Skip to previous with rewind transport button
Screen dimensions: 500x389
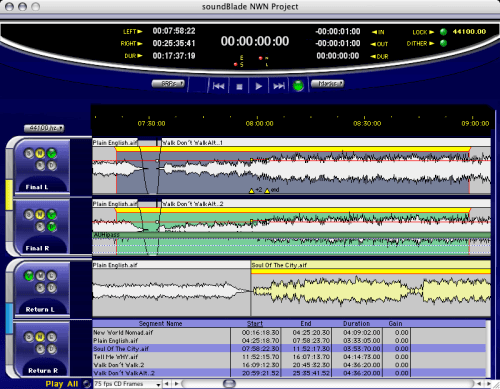click(219, 86)
